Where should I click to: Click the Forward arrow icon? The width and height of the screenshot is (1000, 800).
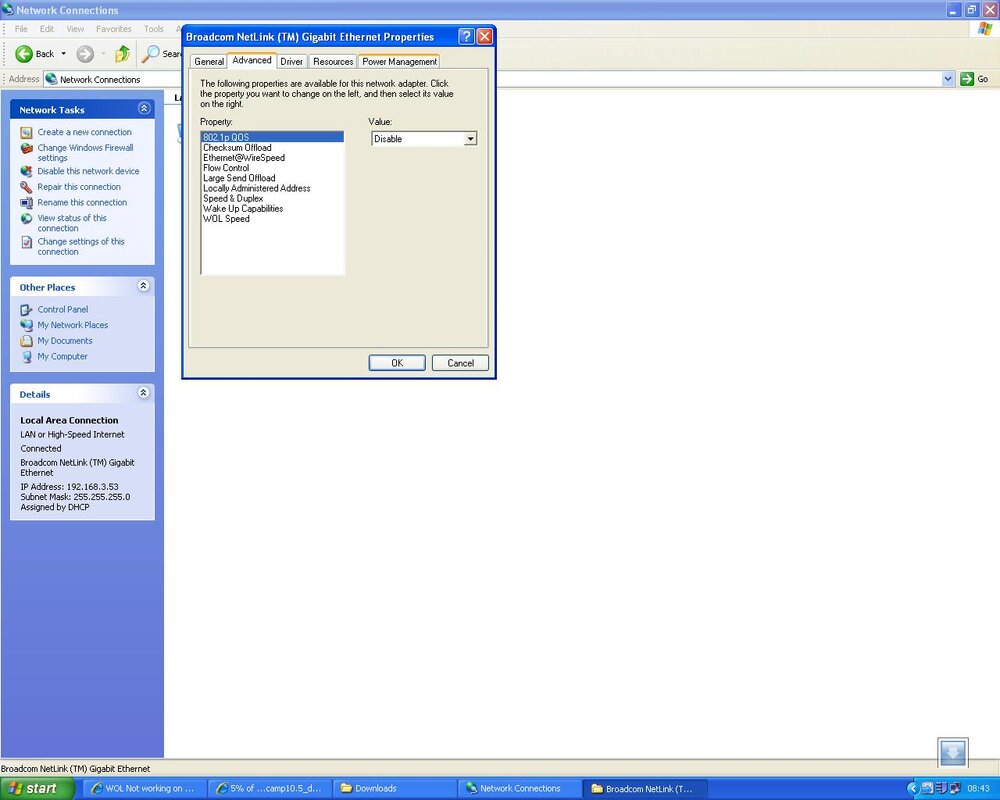point(85,54)
